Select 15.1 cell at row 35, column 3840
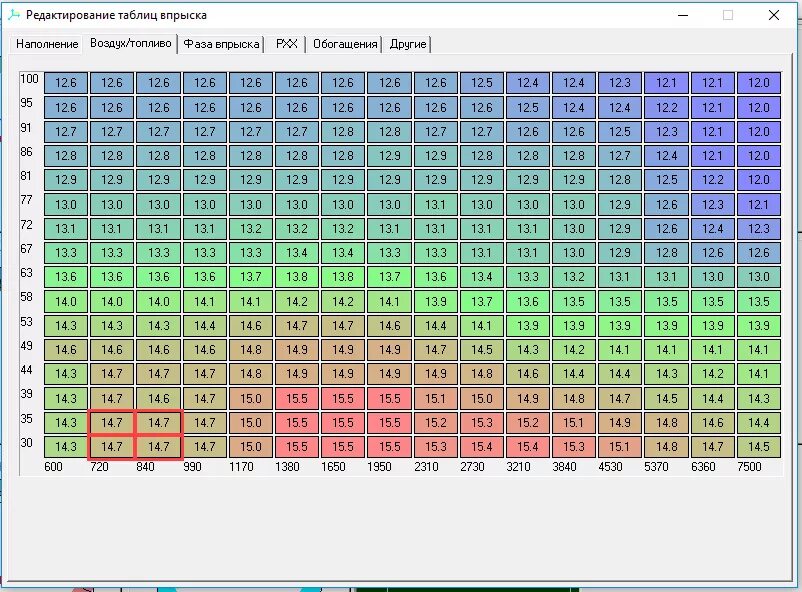Viewport: 802px width, 592px height. (x=574, y=423)
